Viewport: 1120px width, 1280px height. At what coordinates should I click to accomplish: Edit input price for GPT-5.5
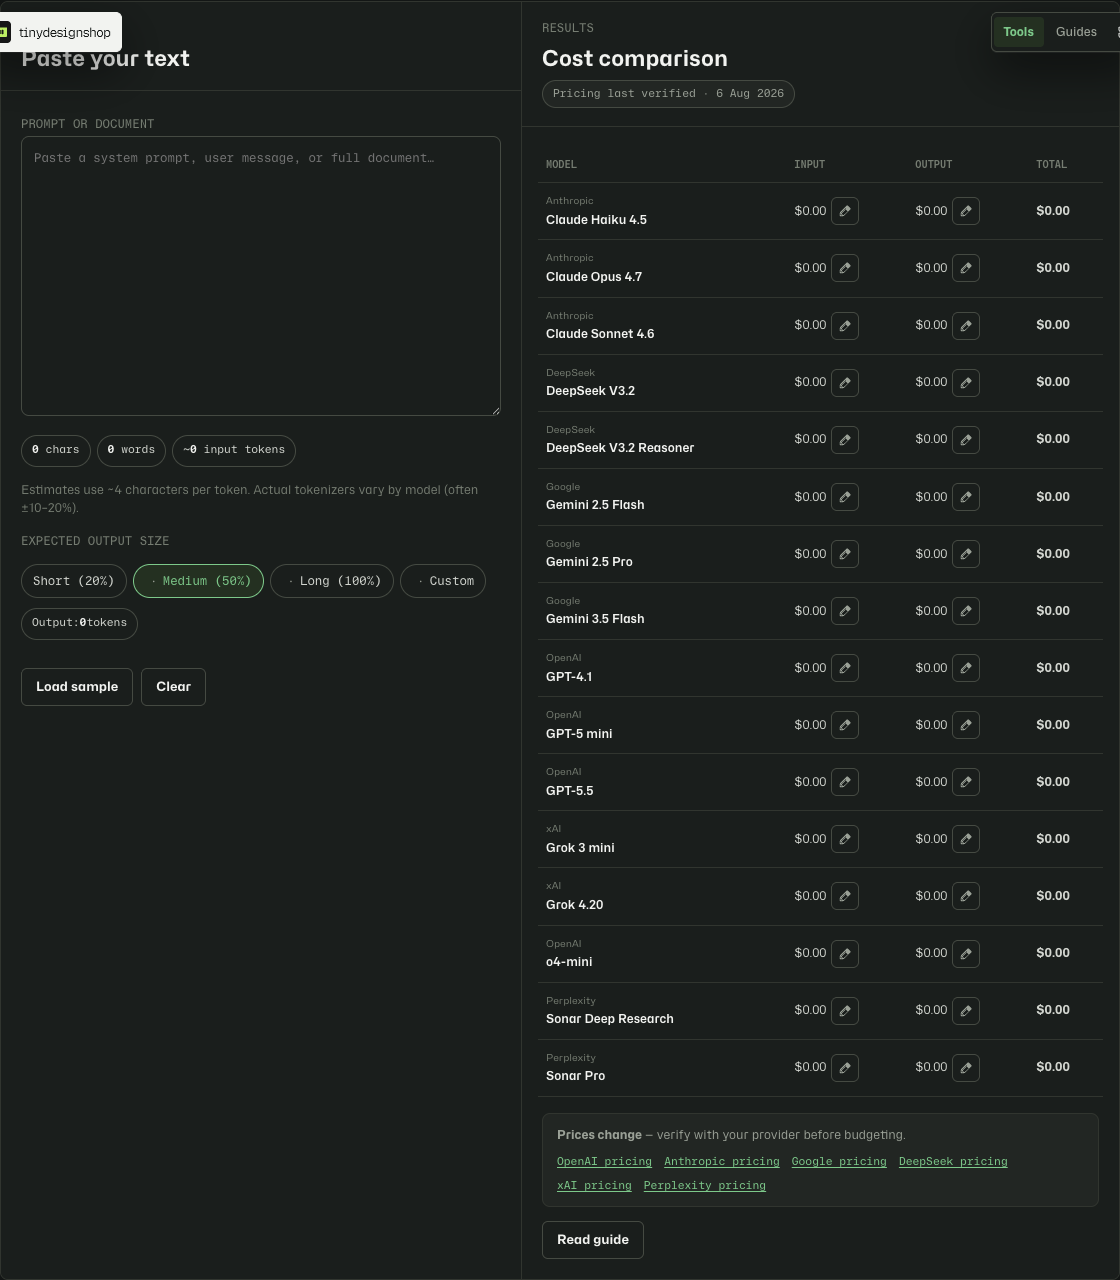pos(845,782)
